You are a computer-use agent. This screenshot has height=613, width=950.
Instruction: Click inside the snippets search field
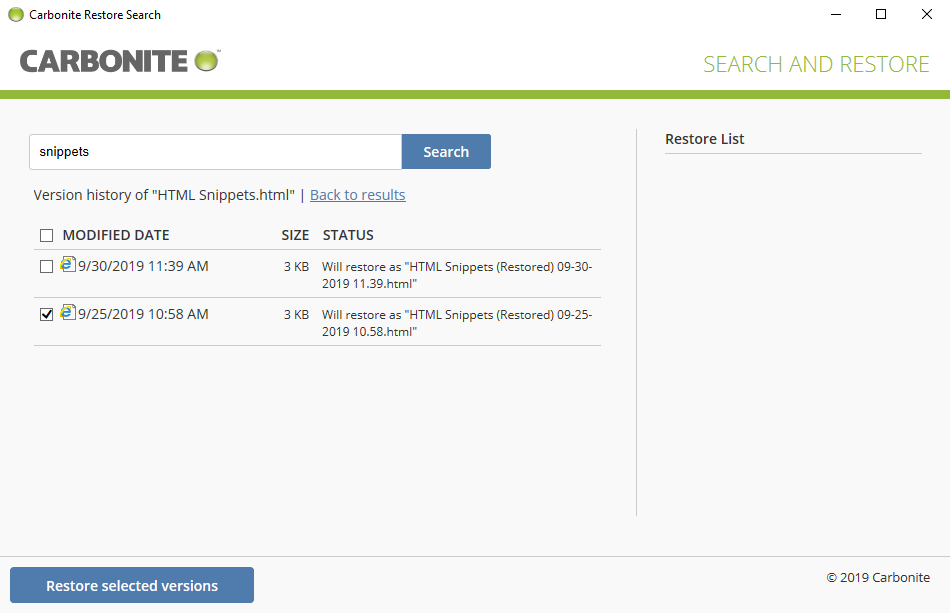tap(214, 151)
